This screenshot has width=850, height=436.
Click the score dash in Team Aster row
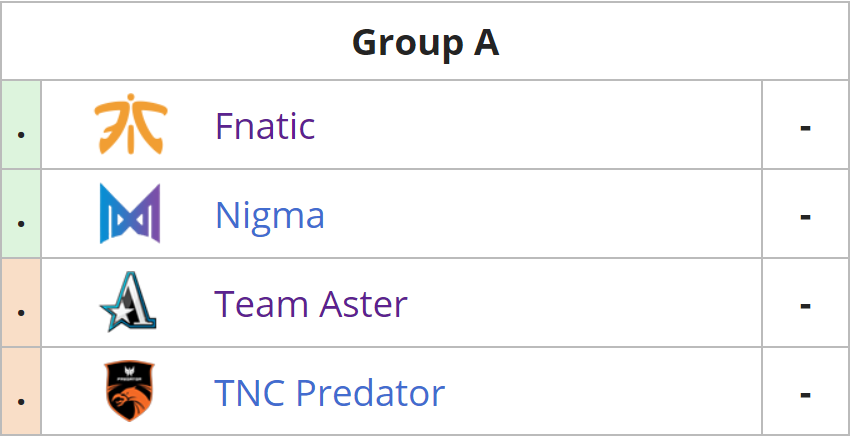click(x=806, y=306)
